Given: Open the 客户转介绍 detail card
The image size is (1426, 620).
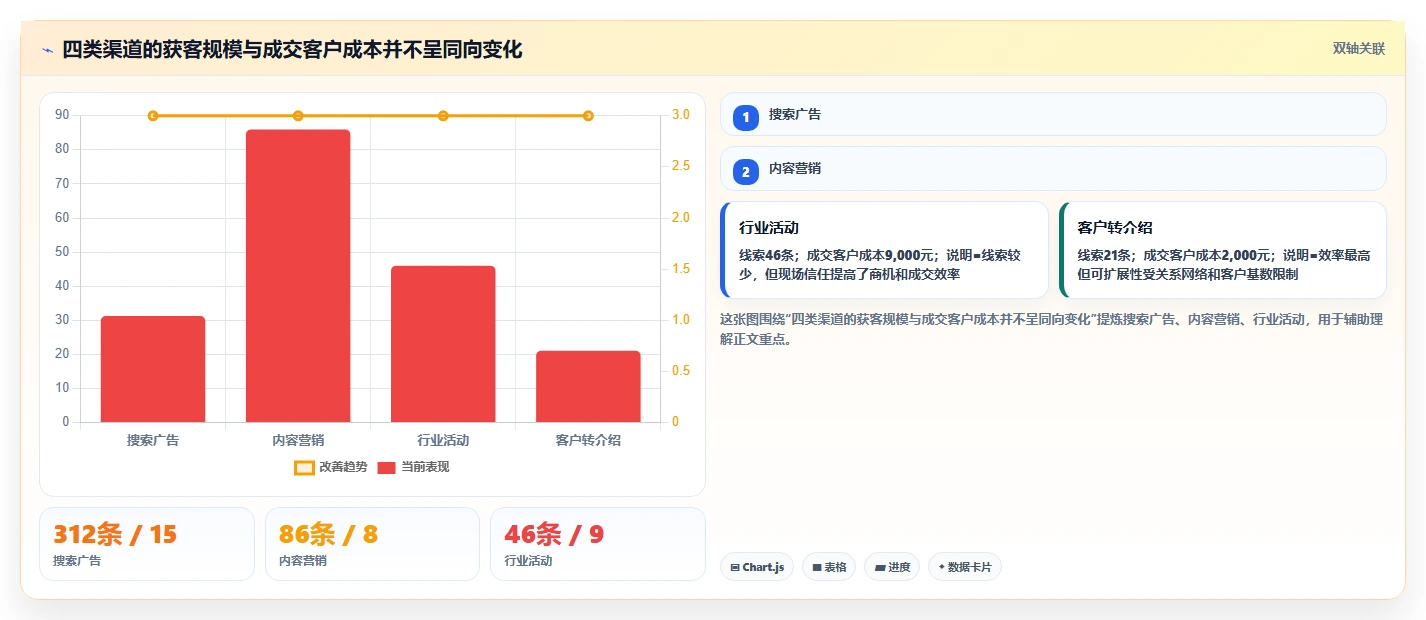Looking at the screenshot, I should point(1223,250).
